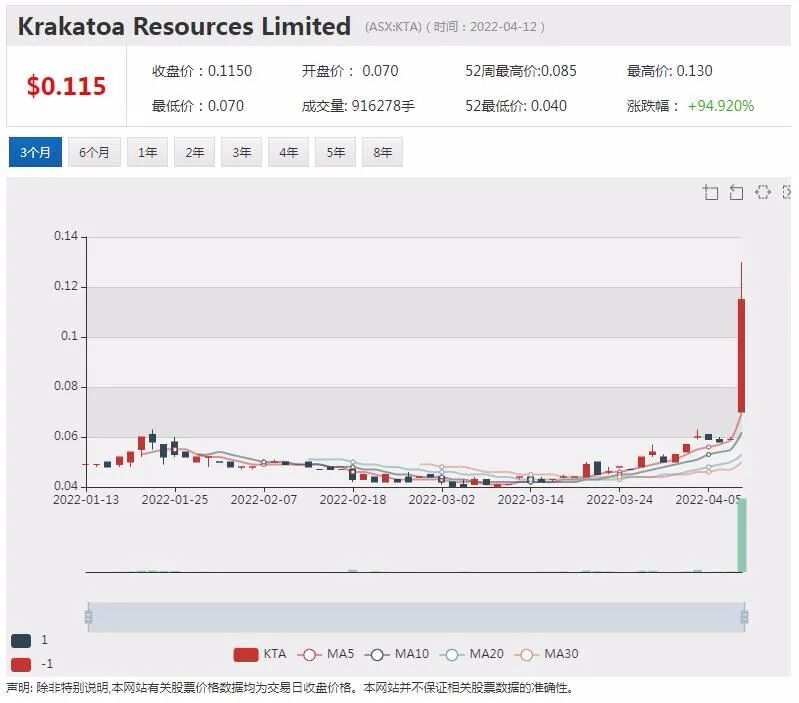
Task: Click the 52周最高价:0.085 value
Action: (521, 71)
